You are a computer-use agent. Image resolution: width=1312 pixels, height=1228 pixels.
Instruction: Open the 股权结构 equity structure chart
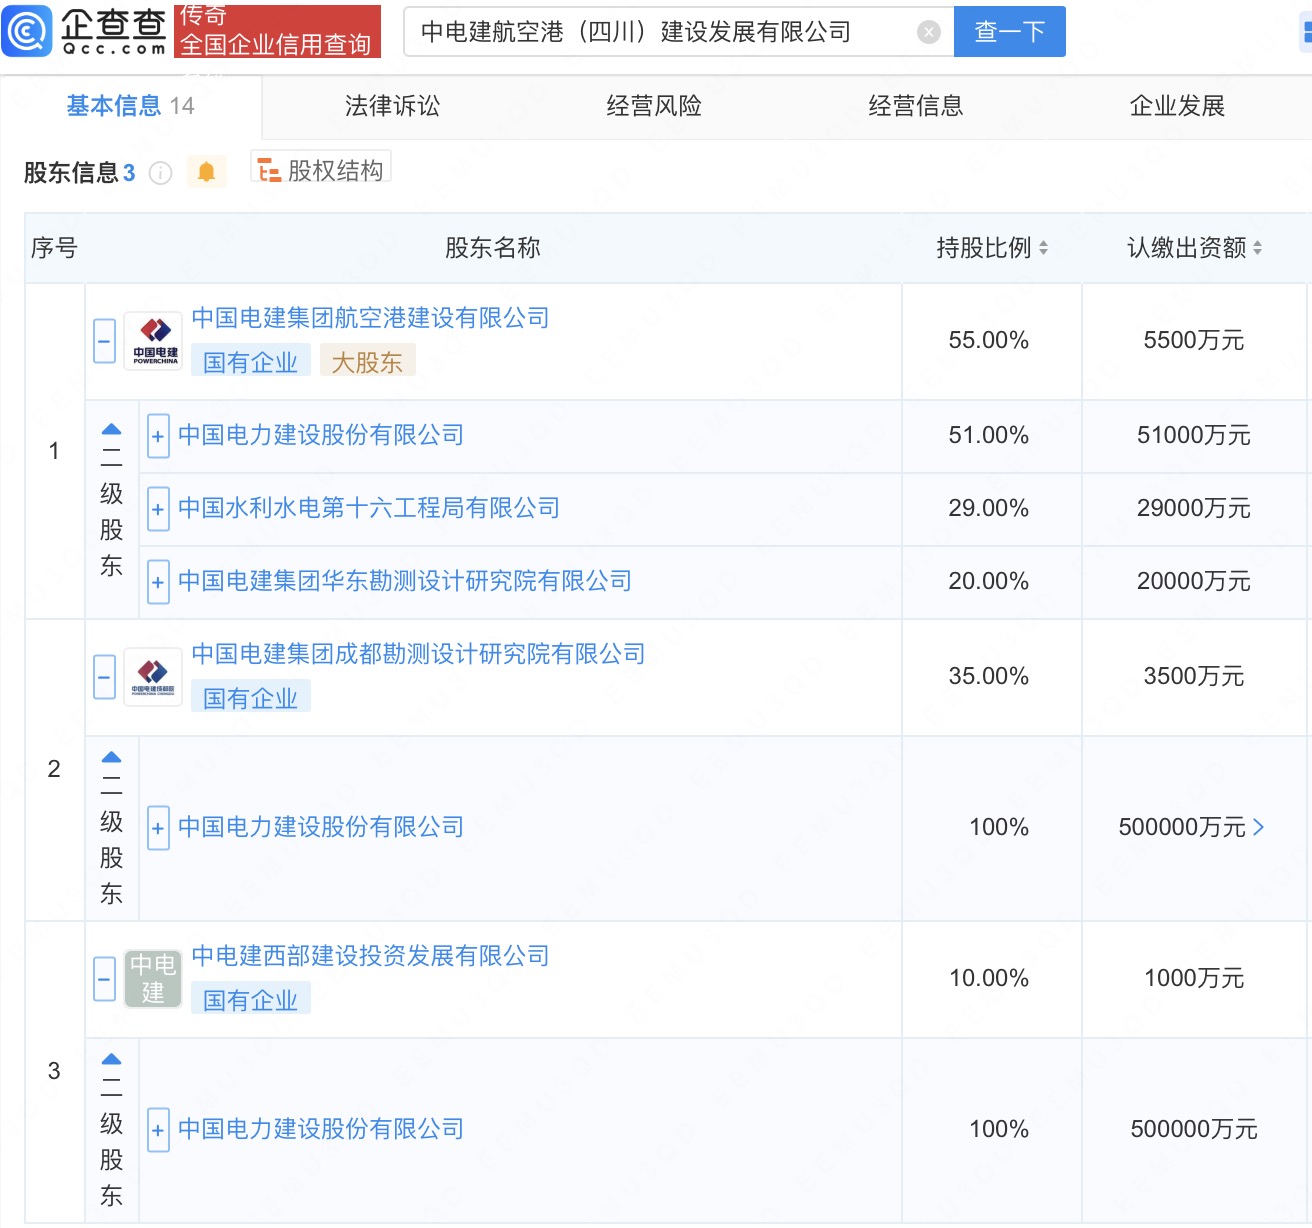321,171
